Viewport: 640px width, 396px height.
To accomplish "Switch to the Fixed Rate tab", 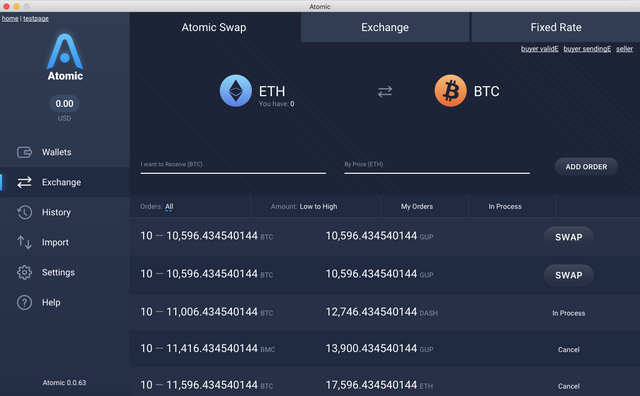I will [556, 27].
